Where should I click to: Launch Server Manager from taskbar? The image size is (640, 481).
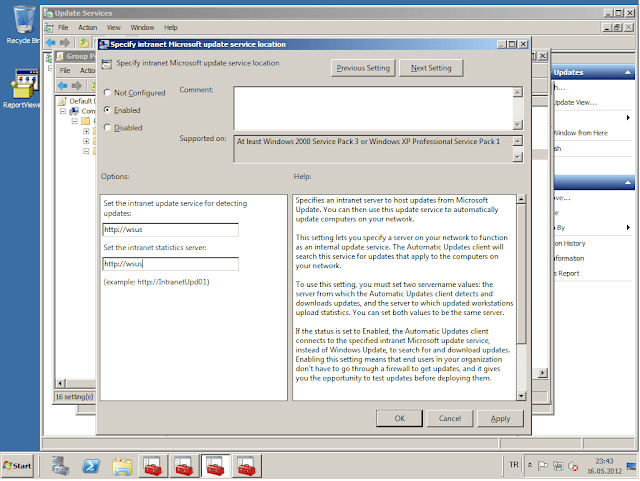(60, 466)
